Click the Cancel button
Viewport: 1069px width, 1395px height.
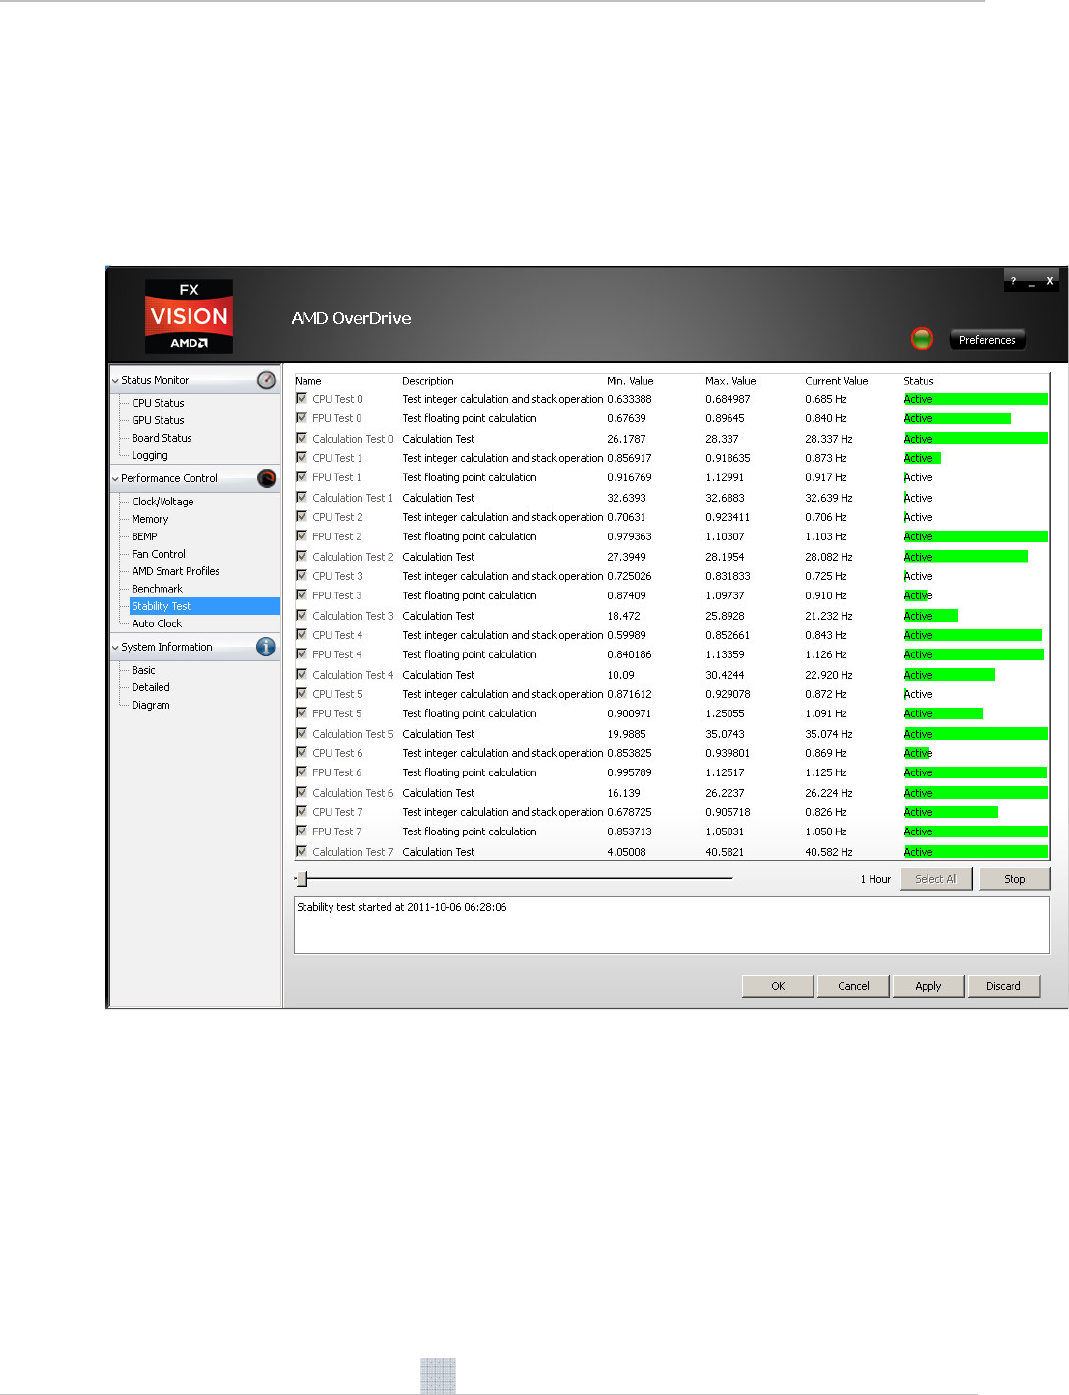tap(853, 986)
